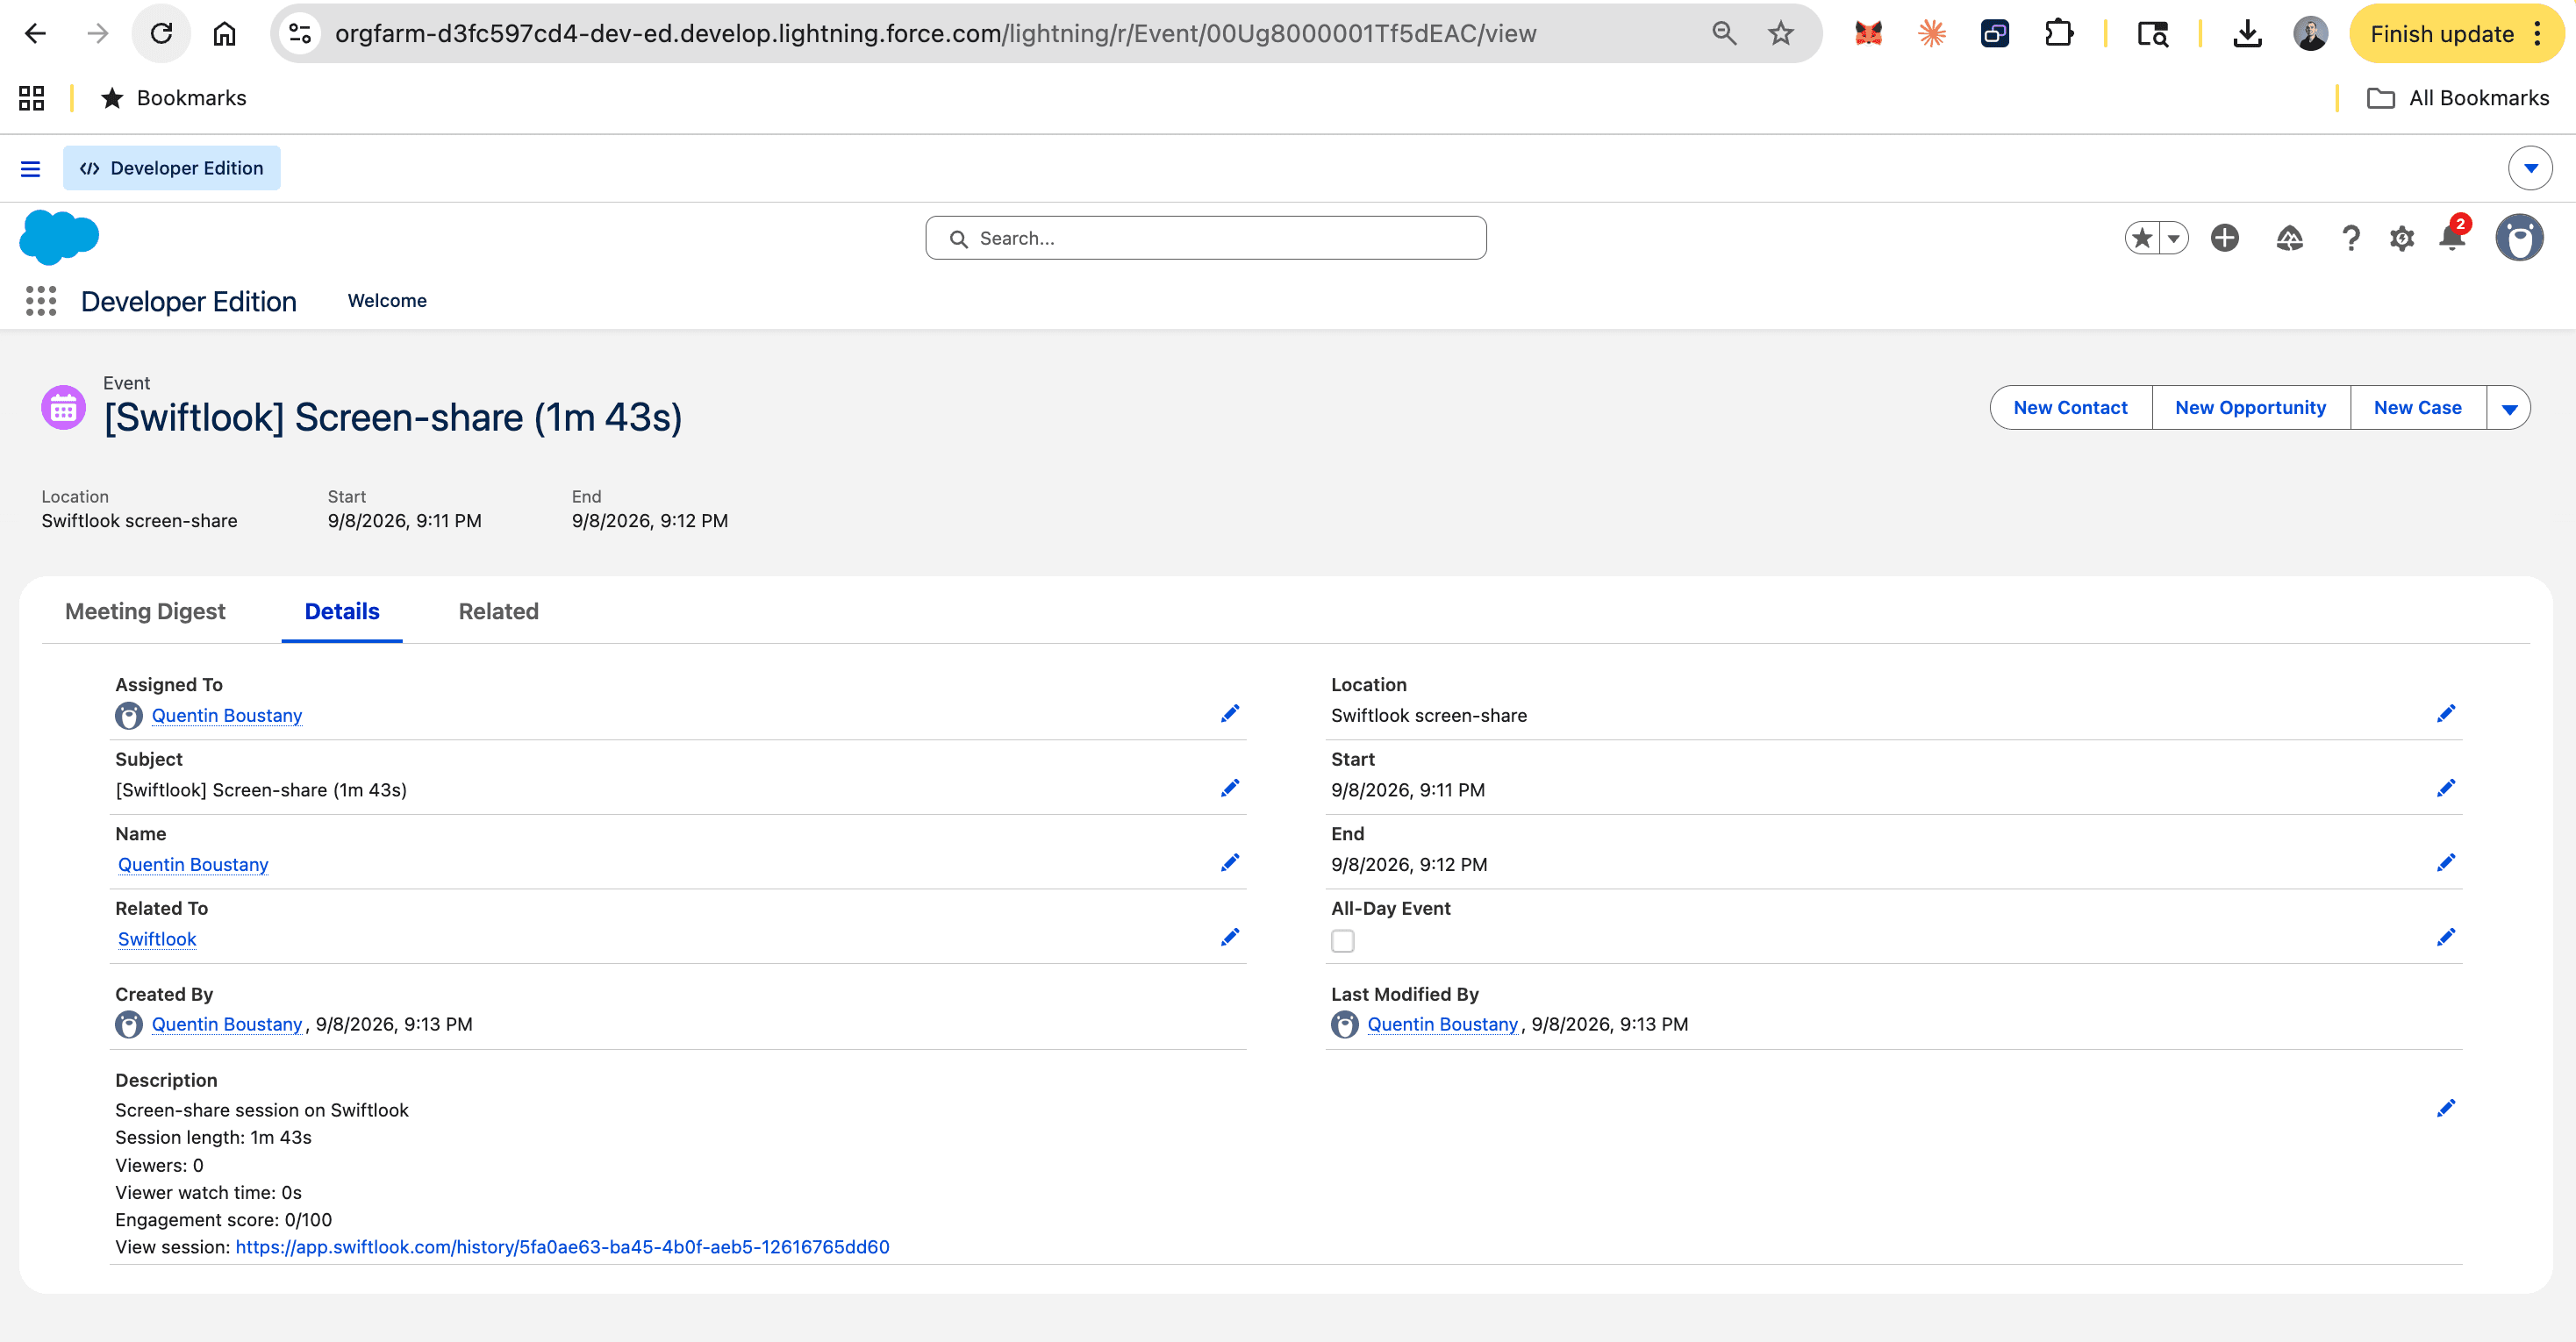
Task: Expand the favorites list dropdown arrow
Action: (x=2173, y=238)
